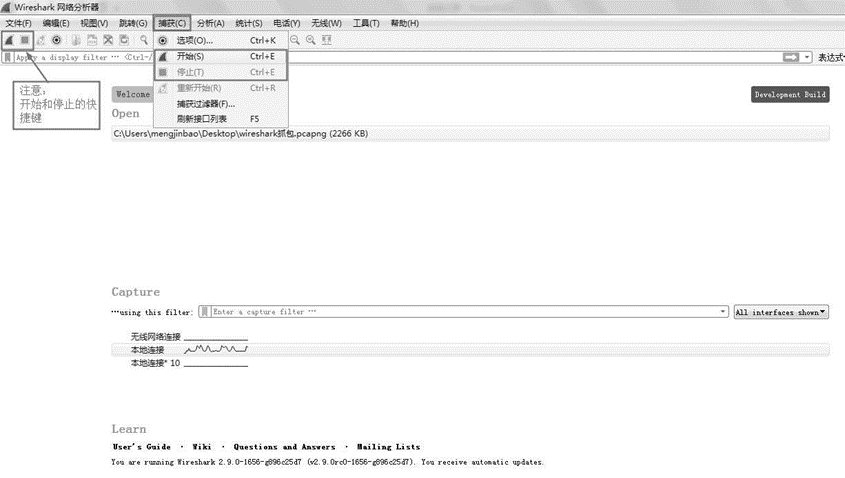Click the Development Build badge
Screen dimensions: 845x478
[790, 94]
